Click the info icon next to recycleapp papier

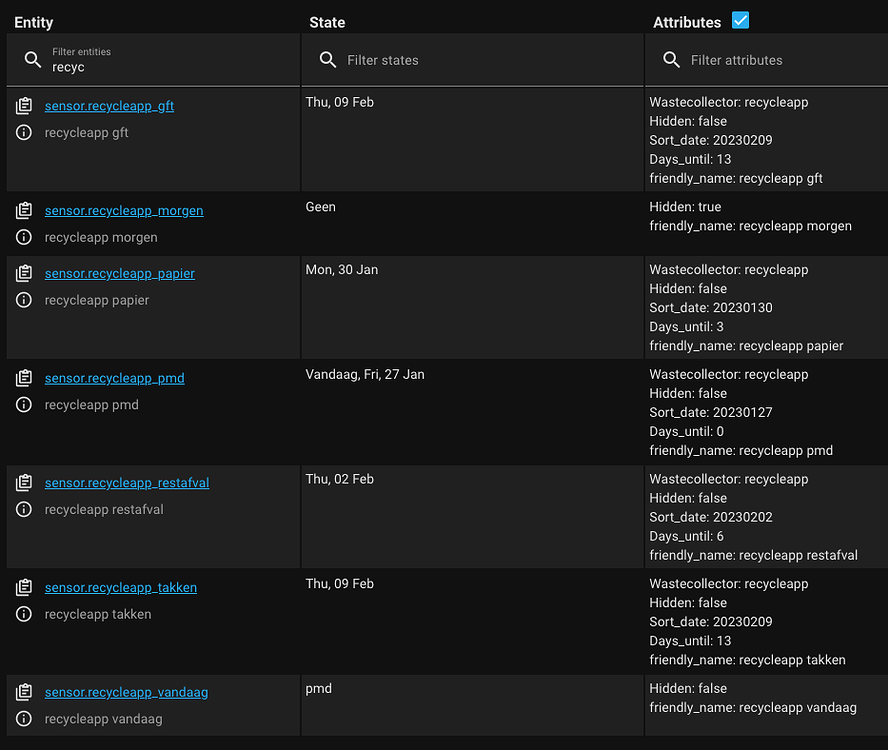tap(24, 300)
